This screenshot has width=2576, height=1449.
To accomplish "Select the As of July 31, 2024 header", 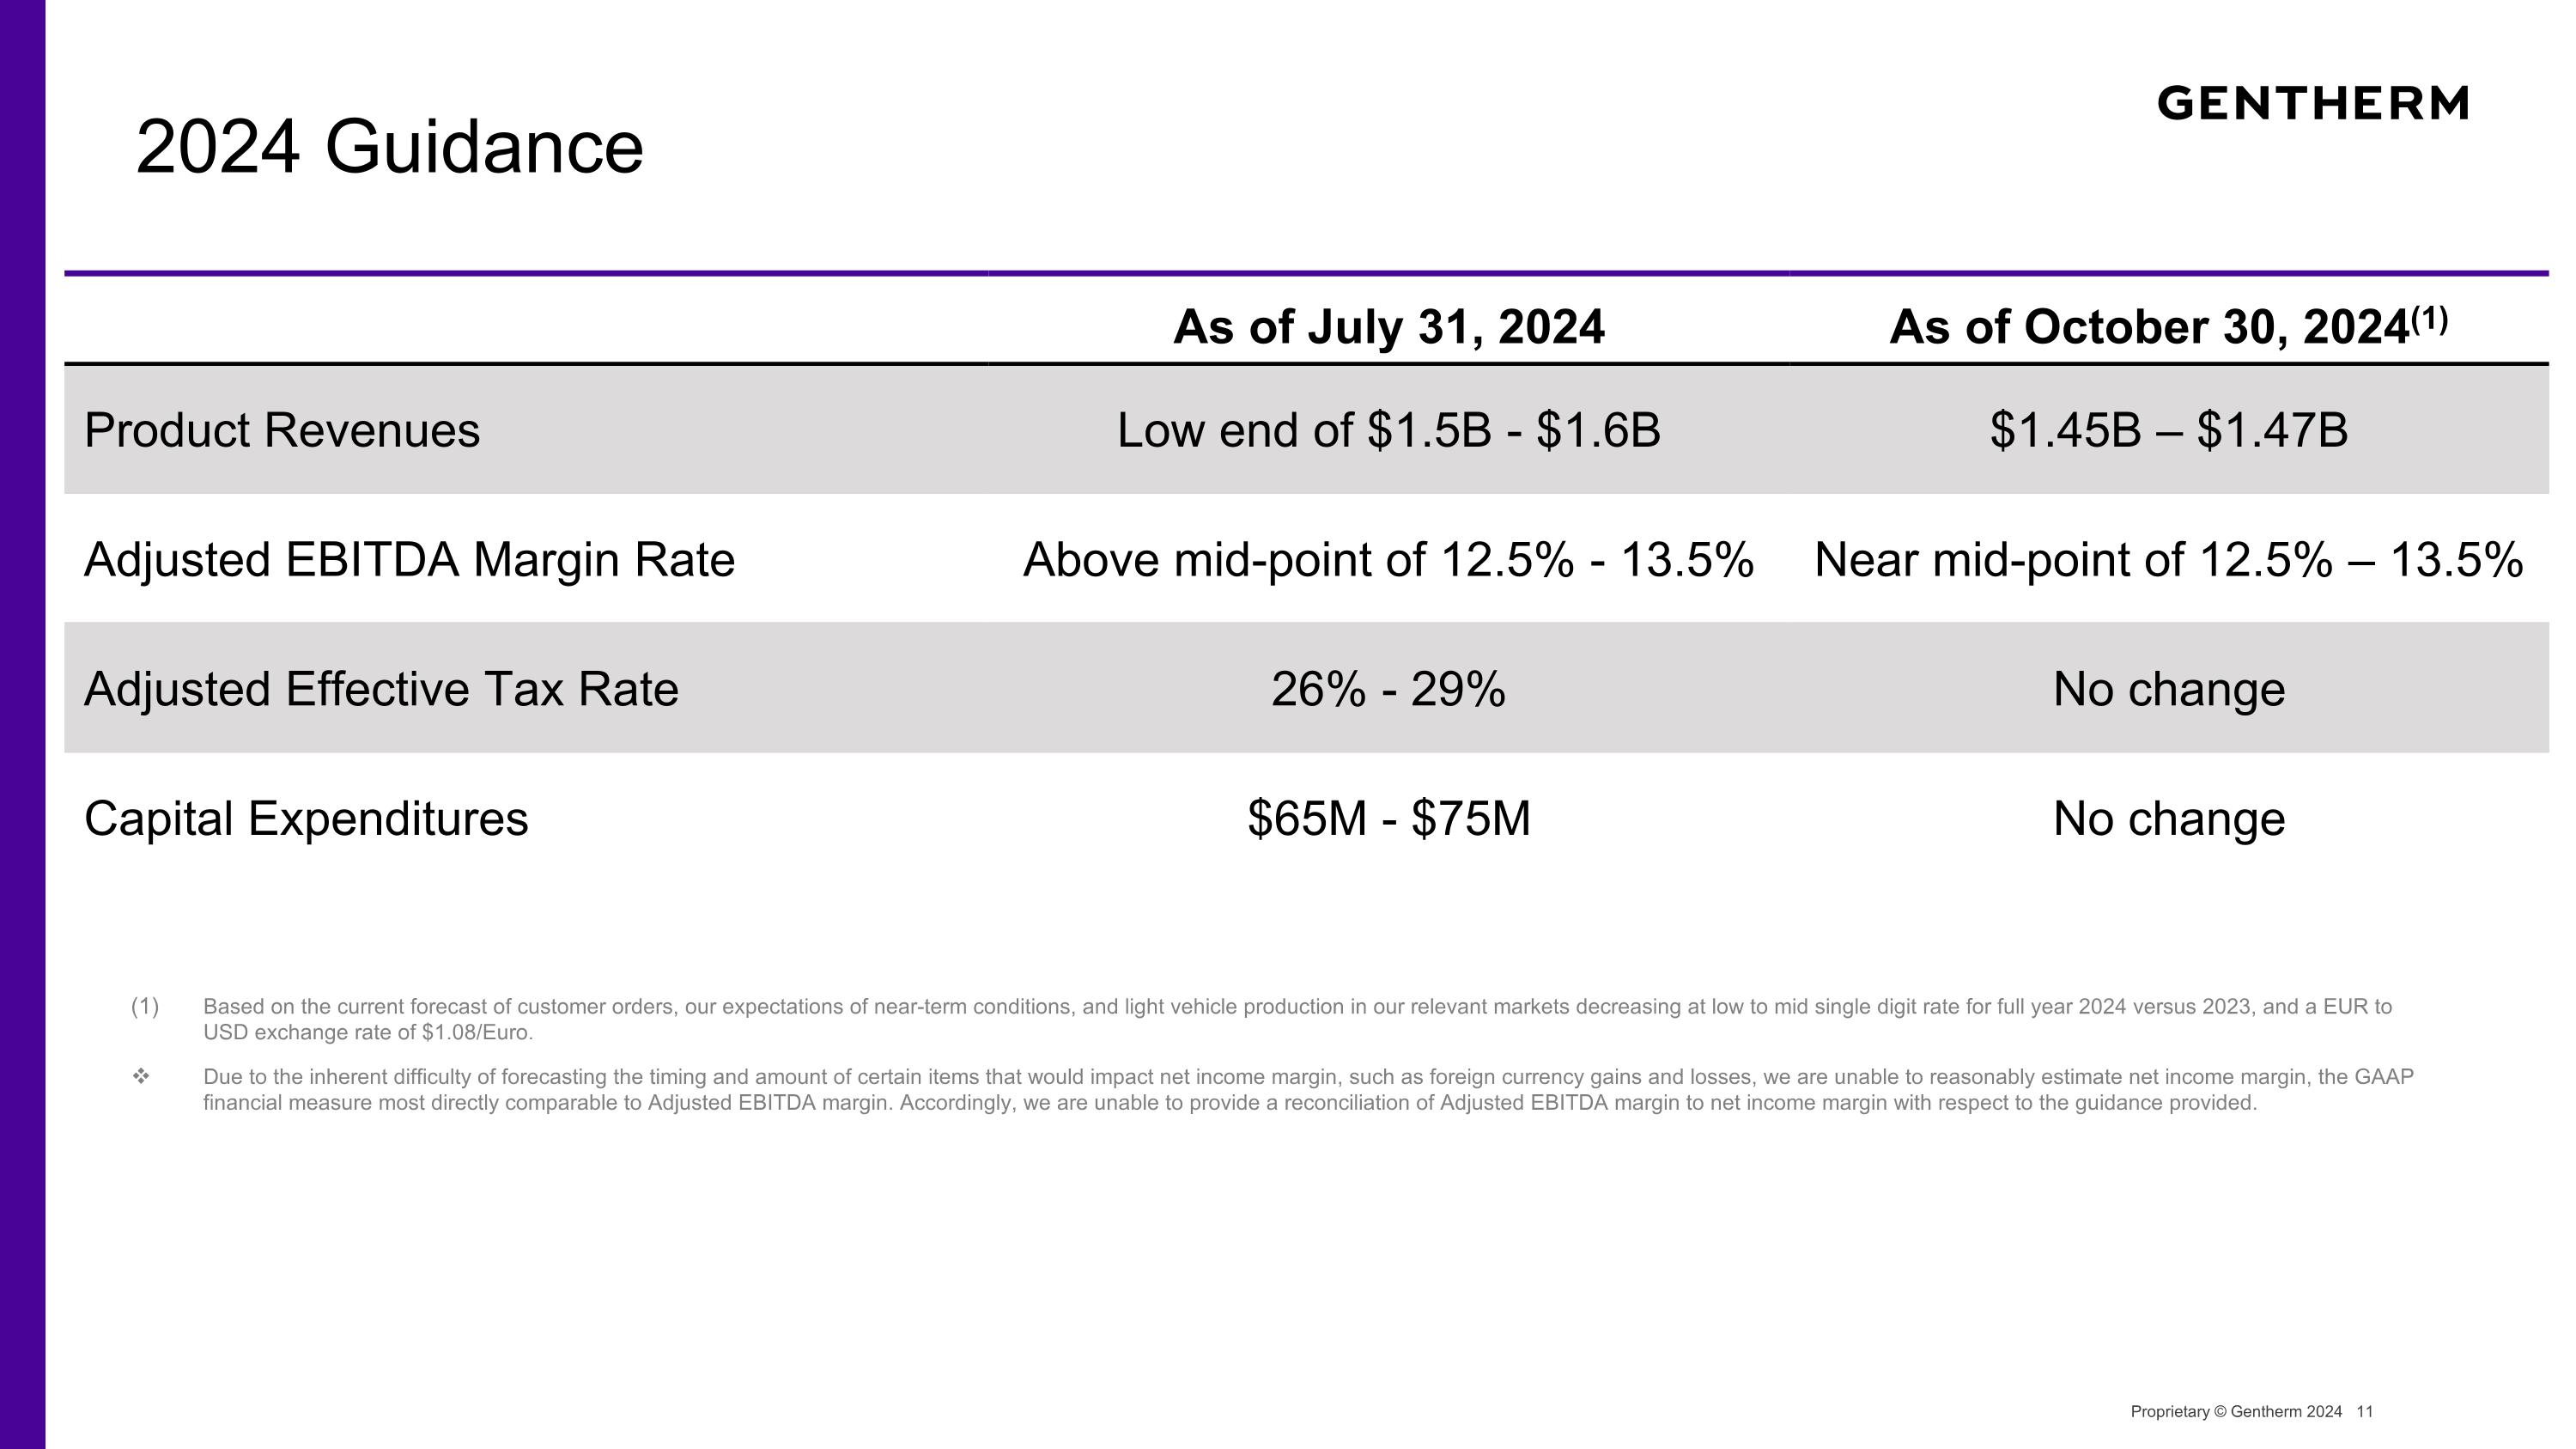I will tap(1388, 327).
